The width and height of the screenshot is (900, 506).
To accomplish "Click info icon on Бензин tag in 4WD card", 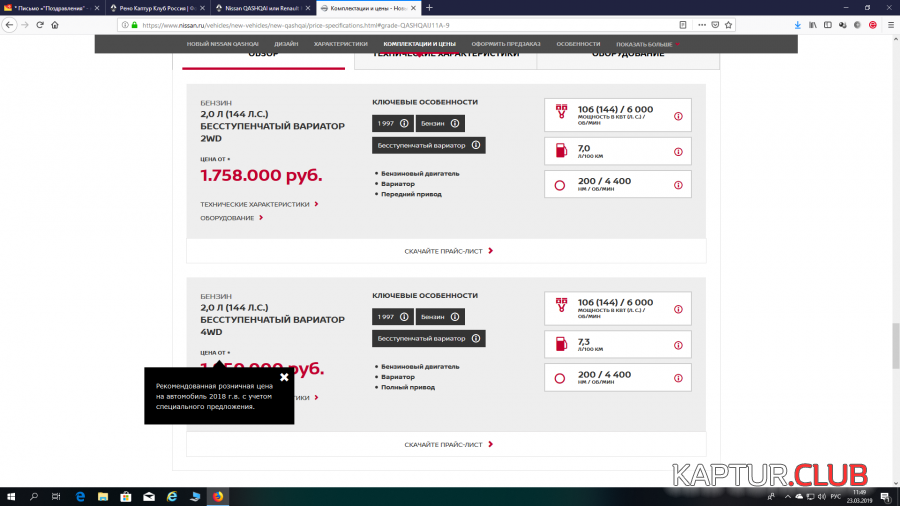I will pyautogui.click(x=455, y=317).
